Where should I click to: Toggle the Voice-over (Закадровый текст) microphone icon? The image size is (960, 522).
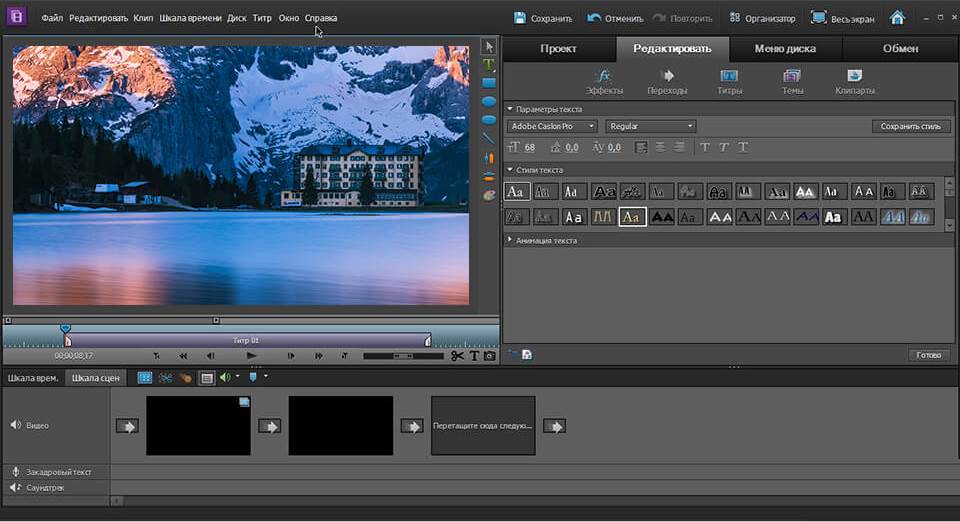(16, 471)
